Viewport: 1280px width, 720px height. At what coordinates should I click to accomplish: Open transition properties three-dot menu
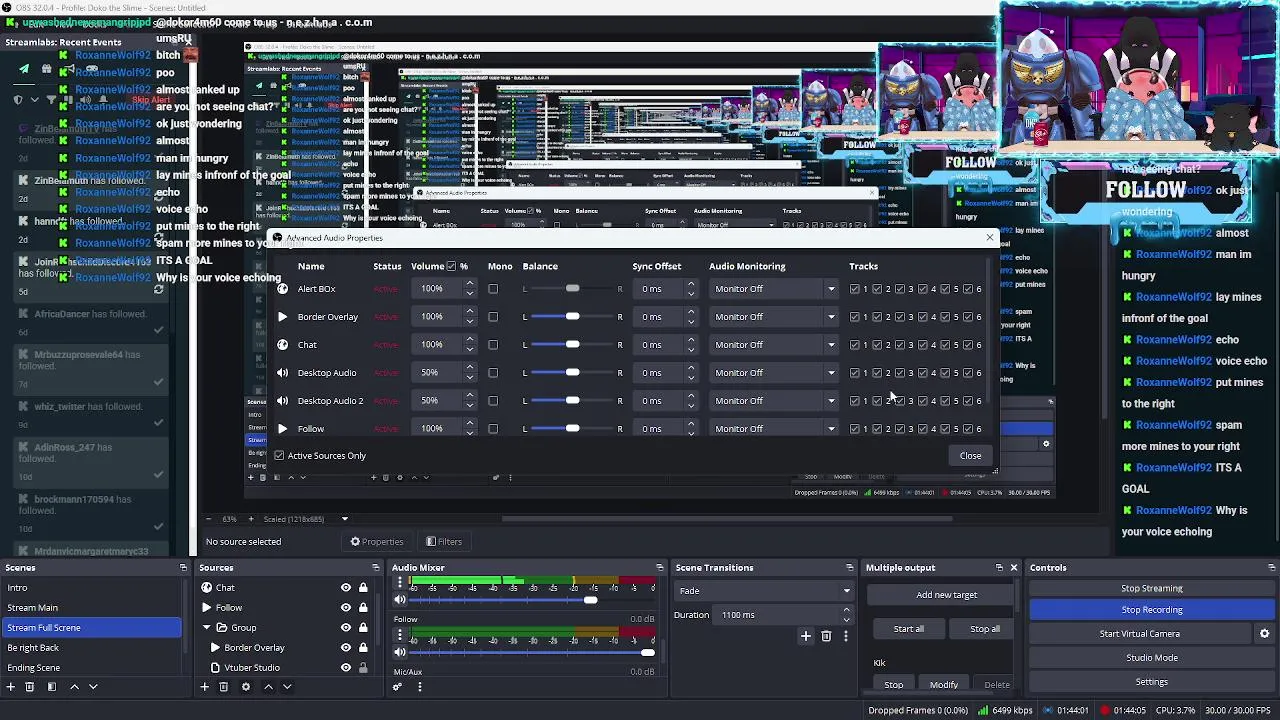point(846,636)
